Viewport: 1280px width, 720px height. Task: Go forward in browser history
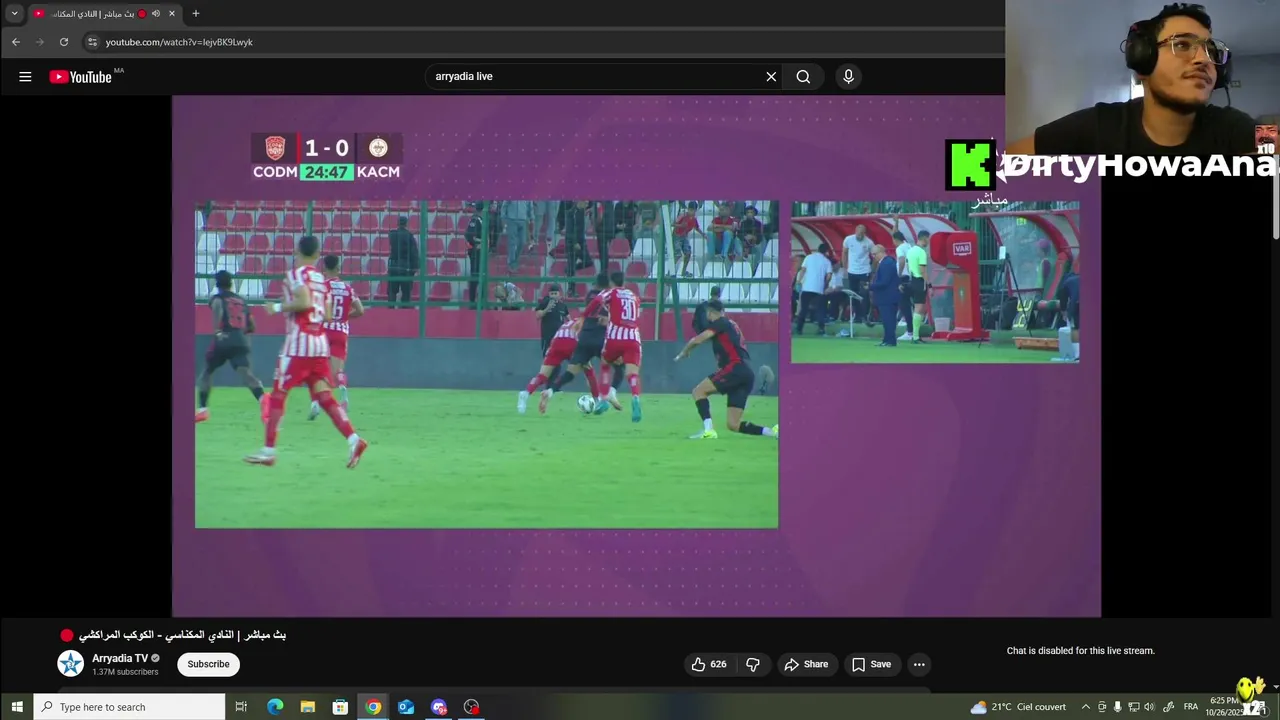40,42
